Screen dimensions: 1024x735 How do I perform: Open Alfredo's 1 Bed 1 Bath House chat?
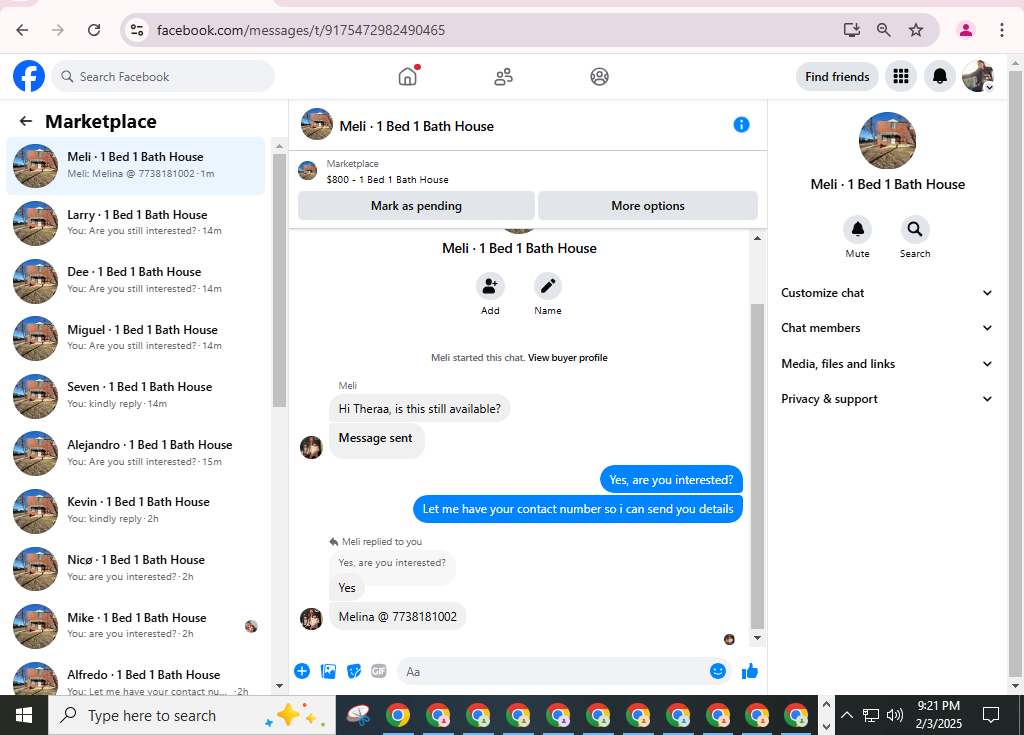pos(136,677)
